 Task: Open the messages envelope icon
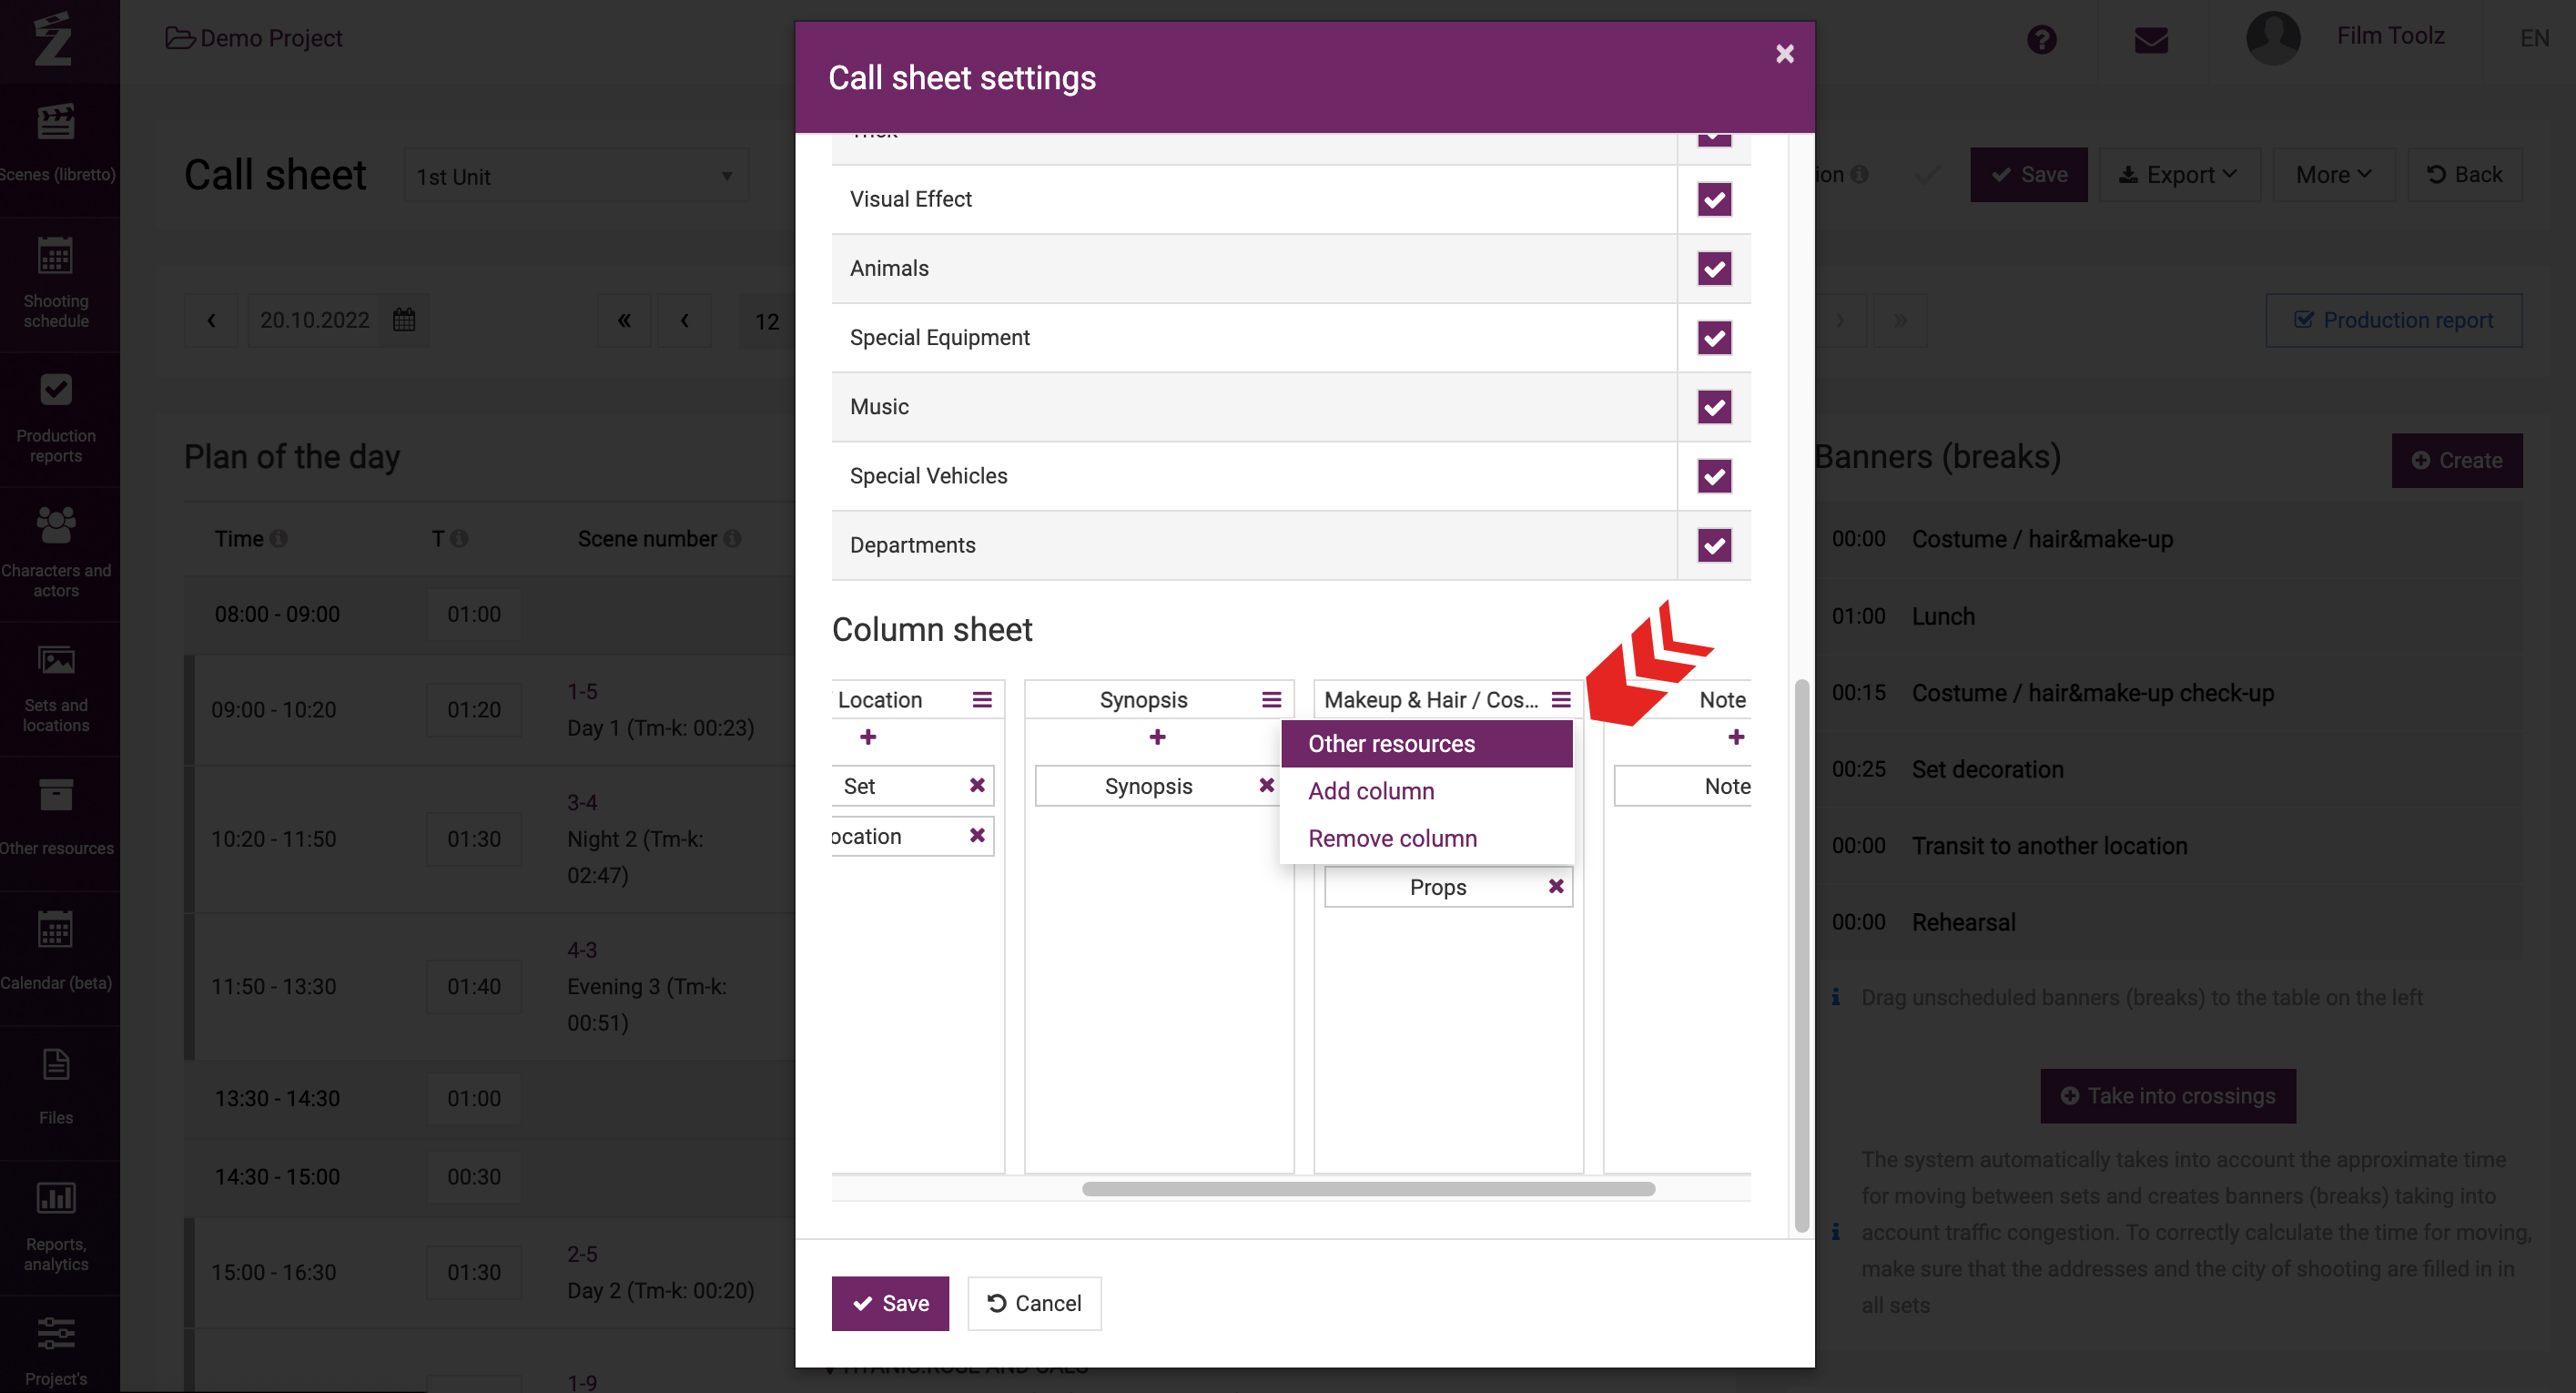coord(2151,40)
